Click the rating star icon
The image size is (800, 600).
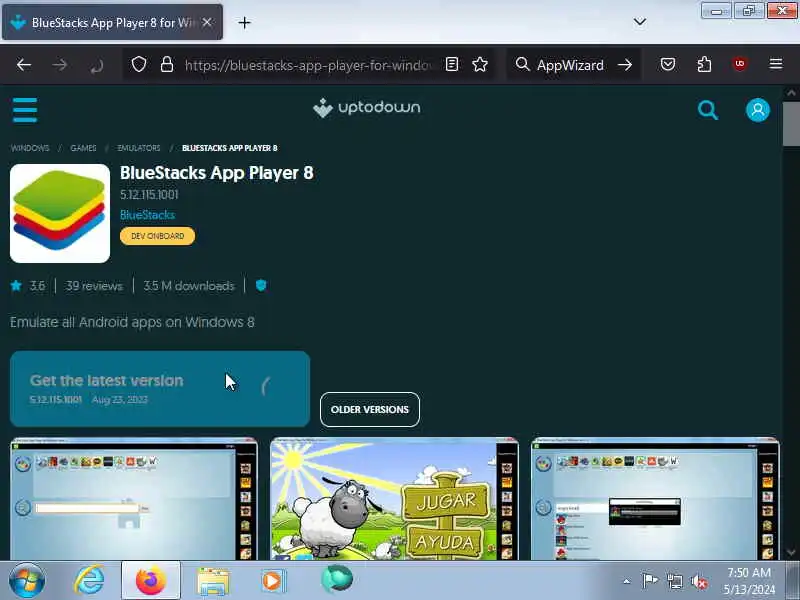pyautogui.click(x=16, y=285)
